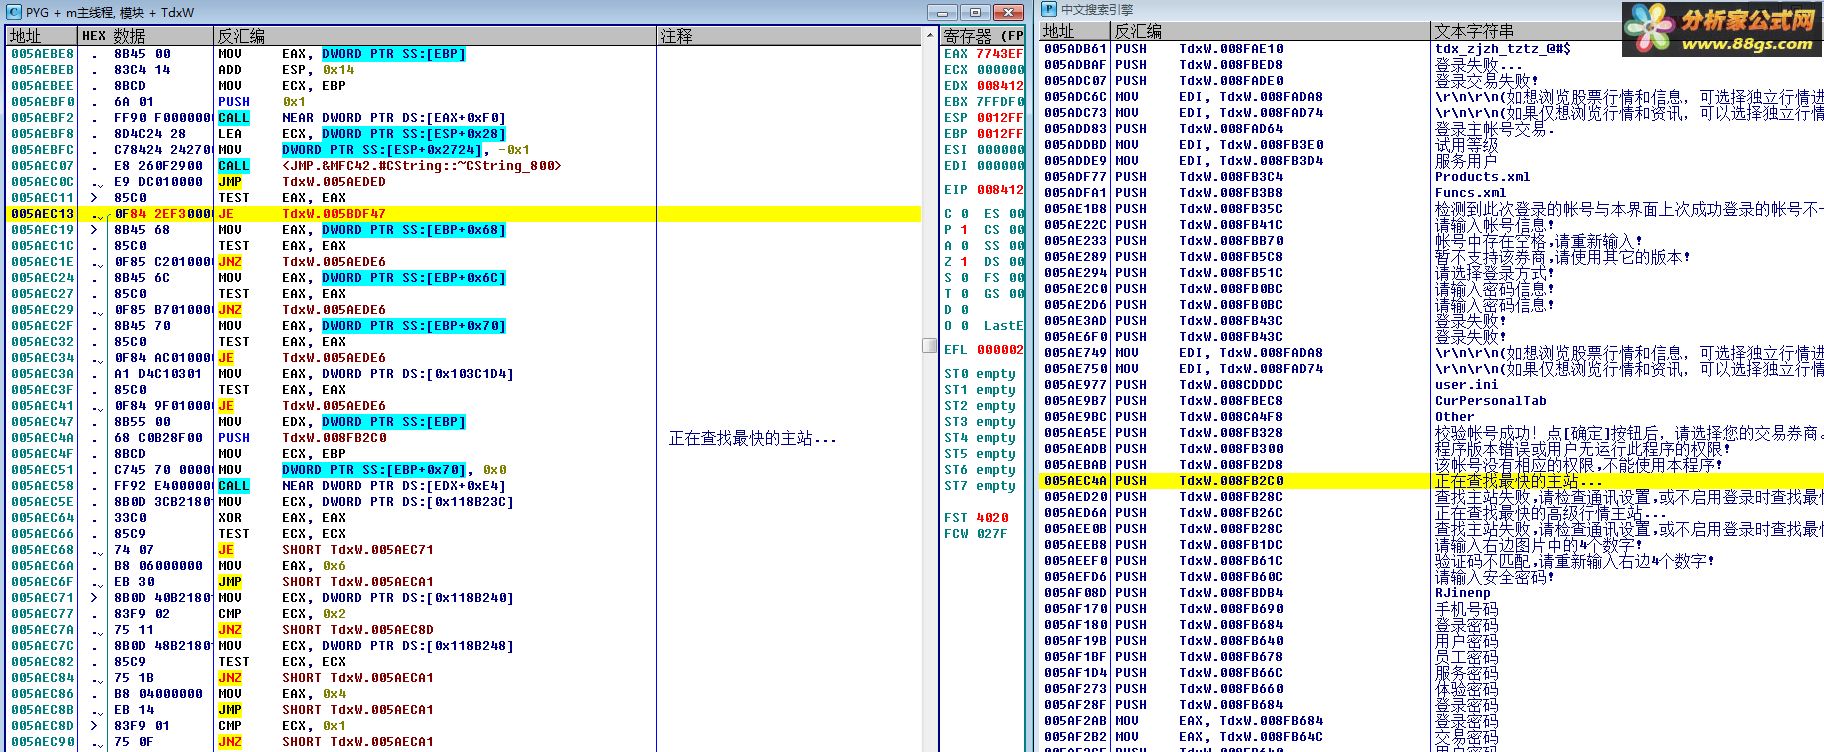Restore the PYG CPU window size
Image resolution: width=1824 pixels, height=752 pixels.
tap(975, 12)
